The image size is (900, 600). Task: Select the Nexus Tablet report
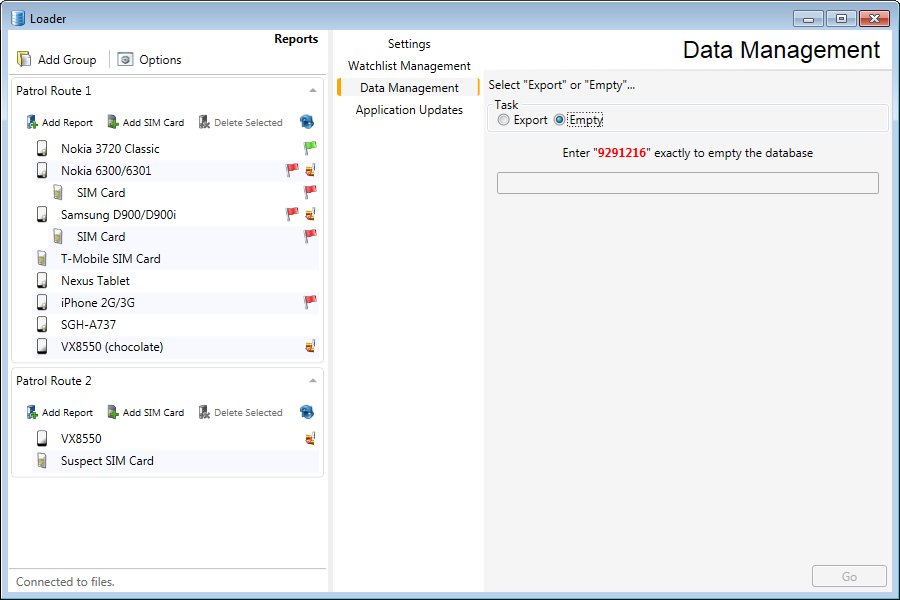(x=95, y=281)
